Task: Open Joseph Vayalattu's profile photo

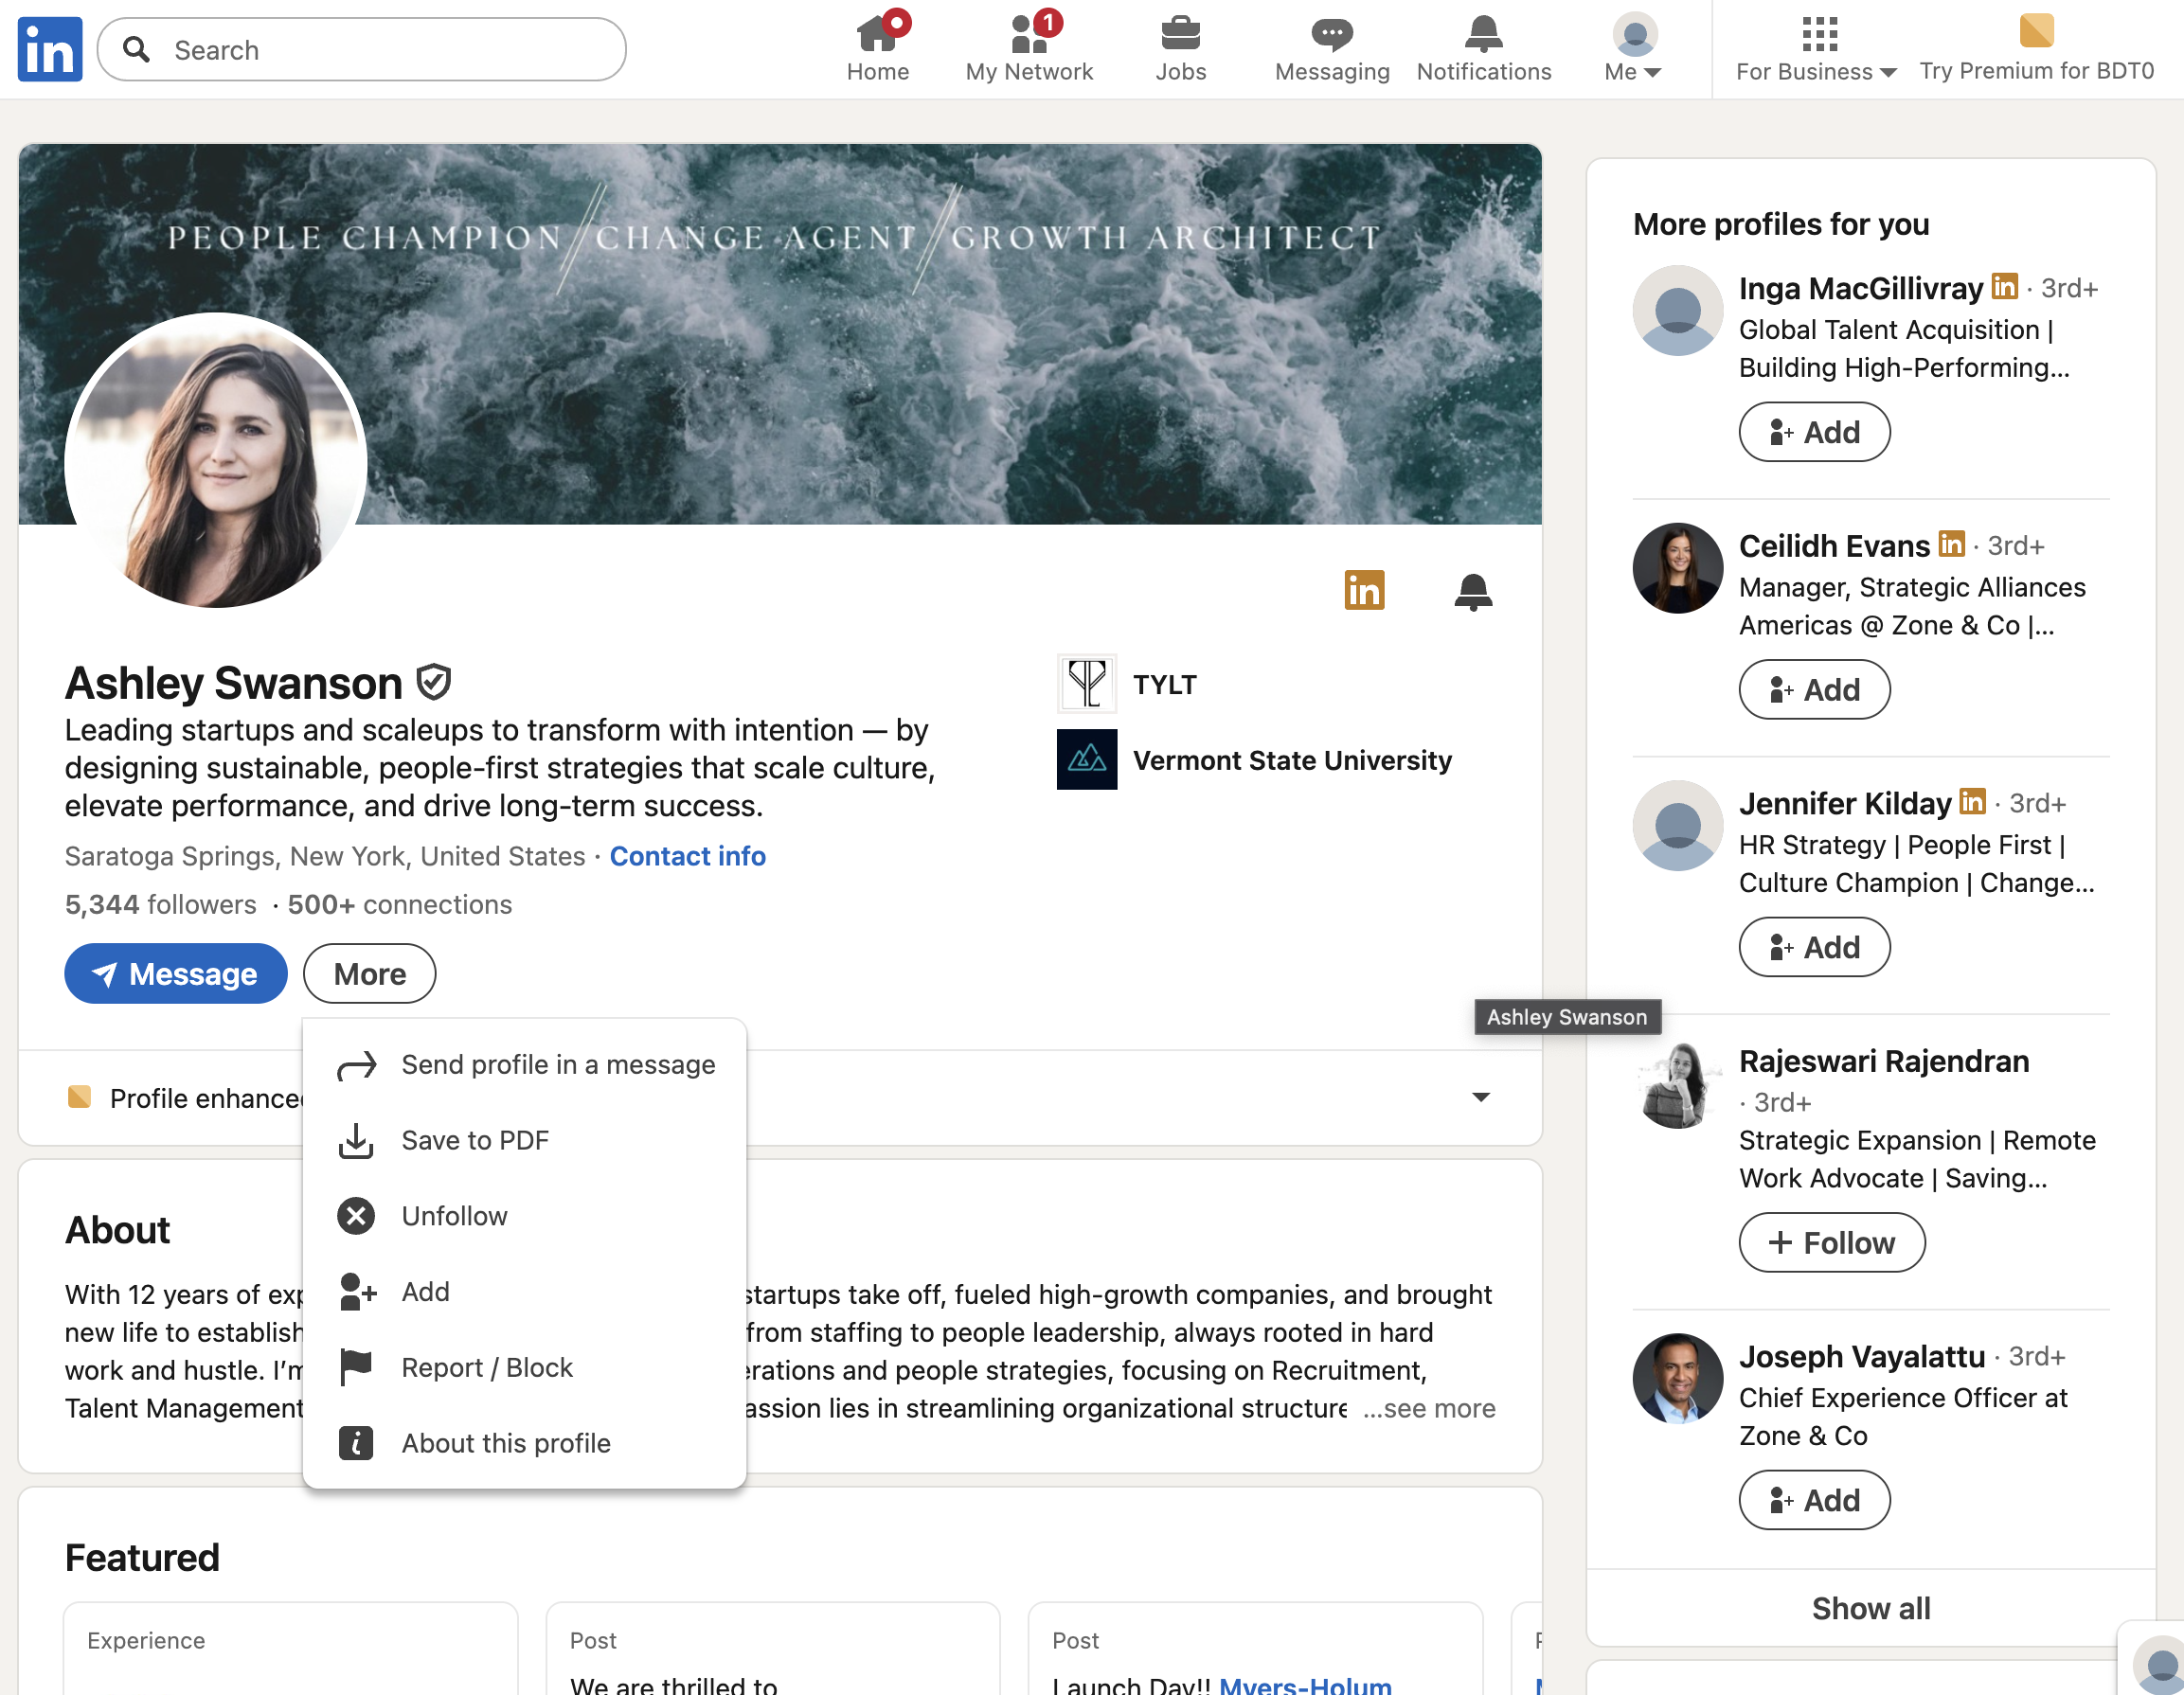Action: [1678, 1378]
